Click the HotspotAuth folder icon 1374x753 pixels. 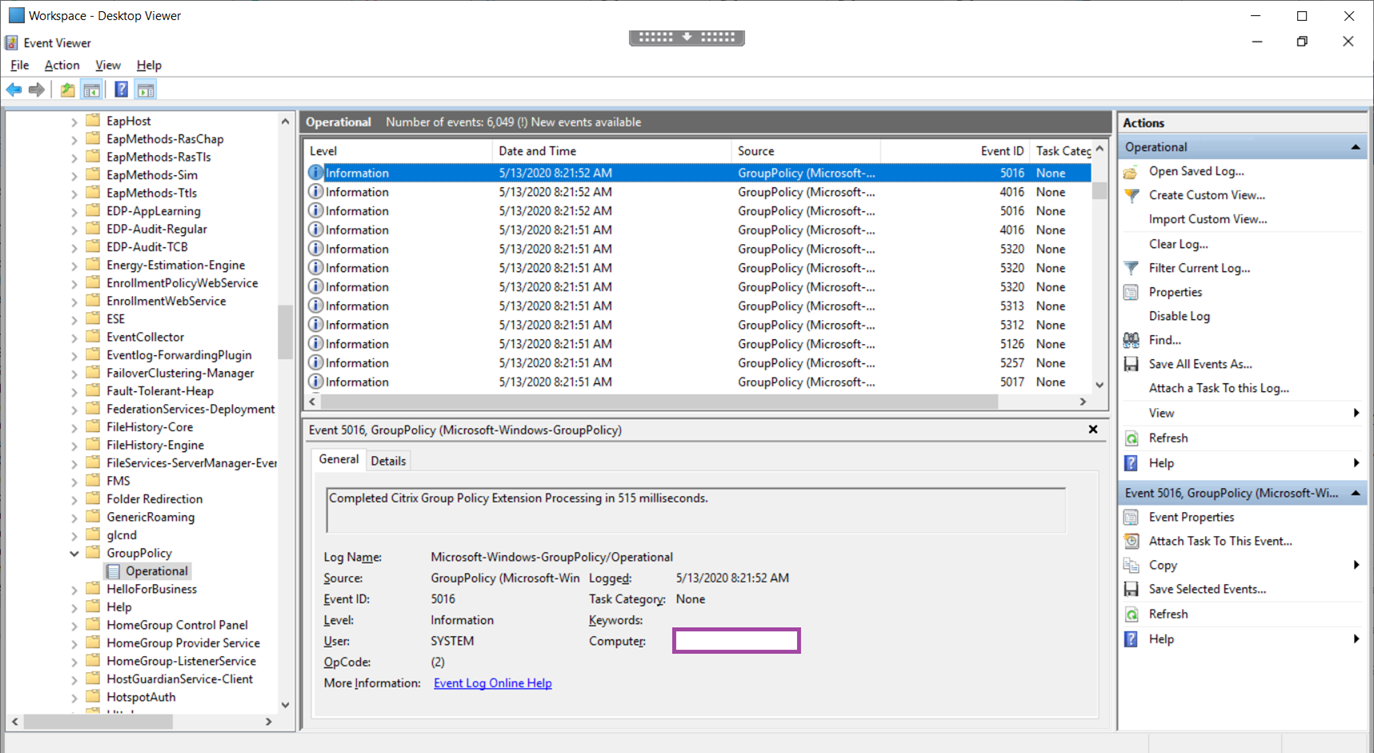coord(93,697)
